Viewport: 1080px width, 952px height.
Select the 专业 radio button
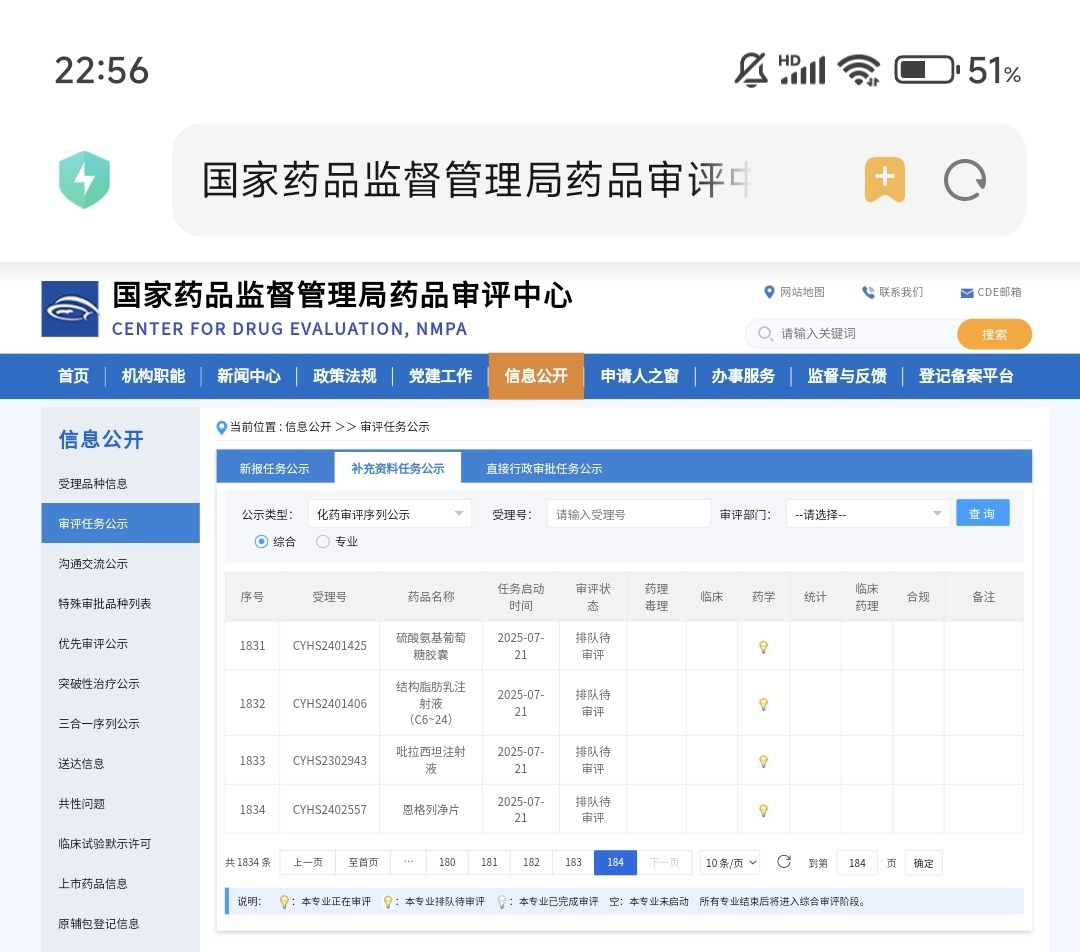322,541
